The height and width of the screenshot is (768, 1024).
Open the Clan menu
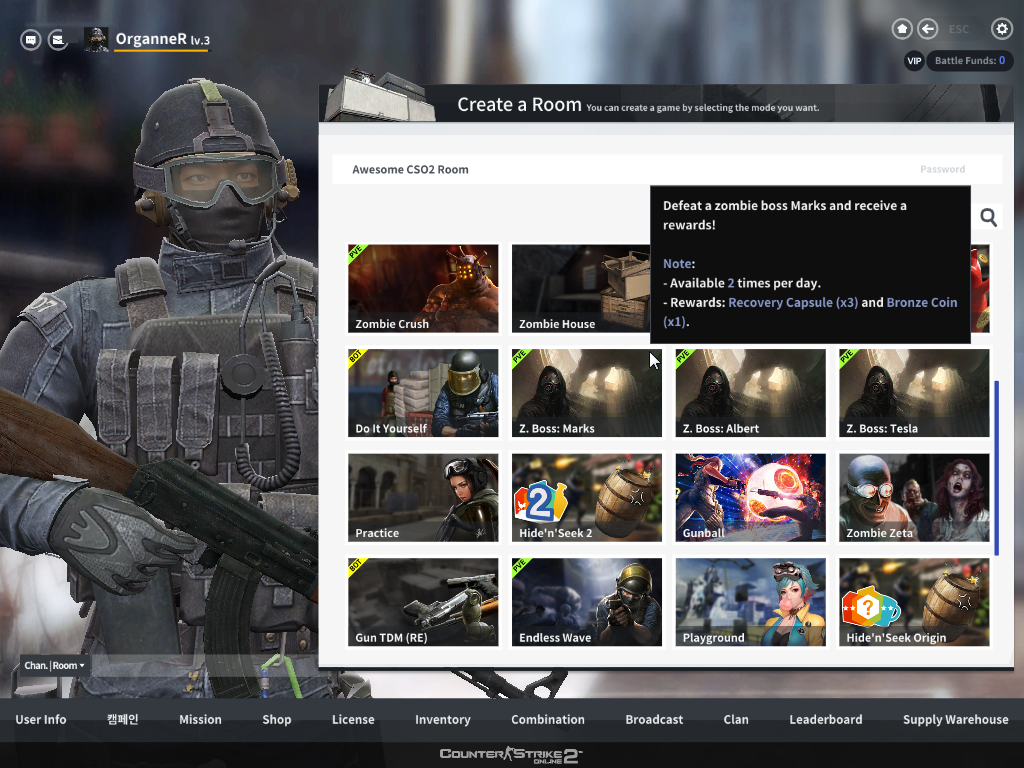(736, 720)
